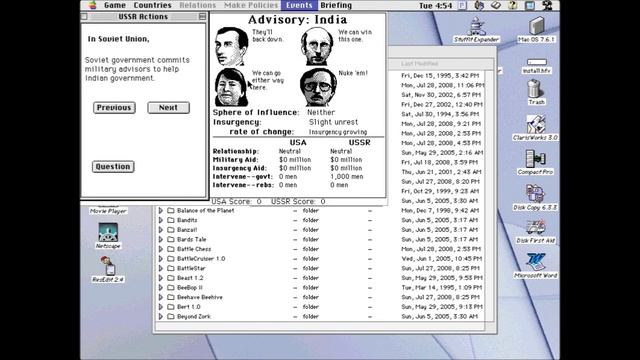Select the Microsoft Word icon
This screenshot has width=640, height=360.
[x=536, y=262]
